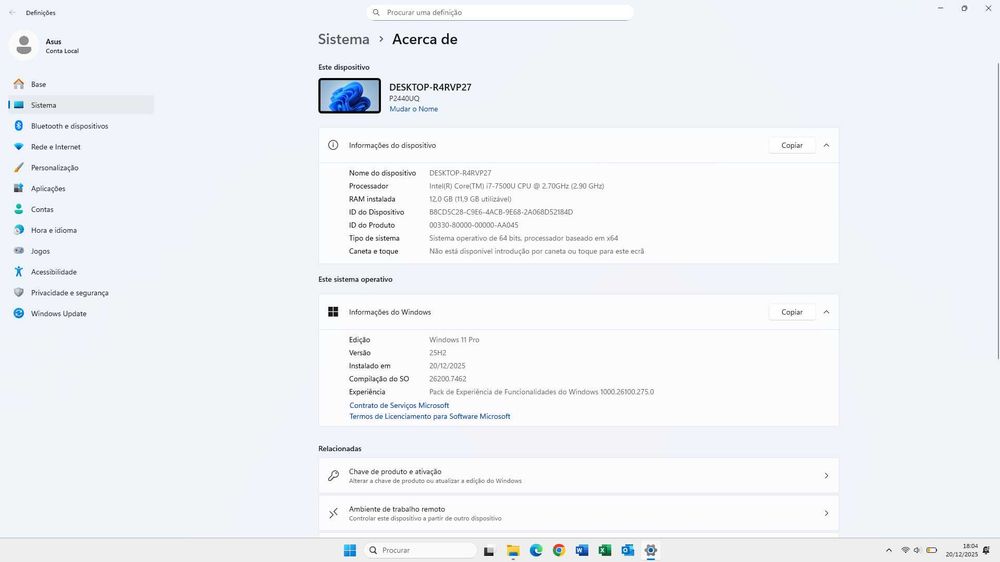This screenshot has width=1000, height=562.
Task: Click ID do Produto value 00330-80000-00000-AA045
Action: pyautogui.click(x=473, y=225)
